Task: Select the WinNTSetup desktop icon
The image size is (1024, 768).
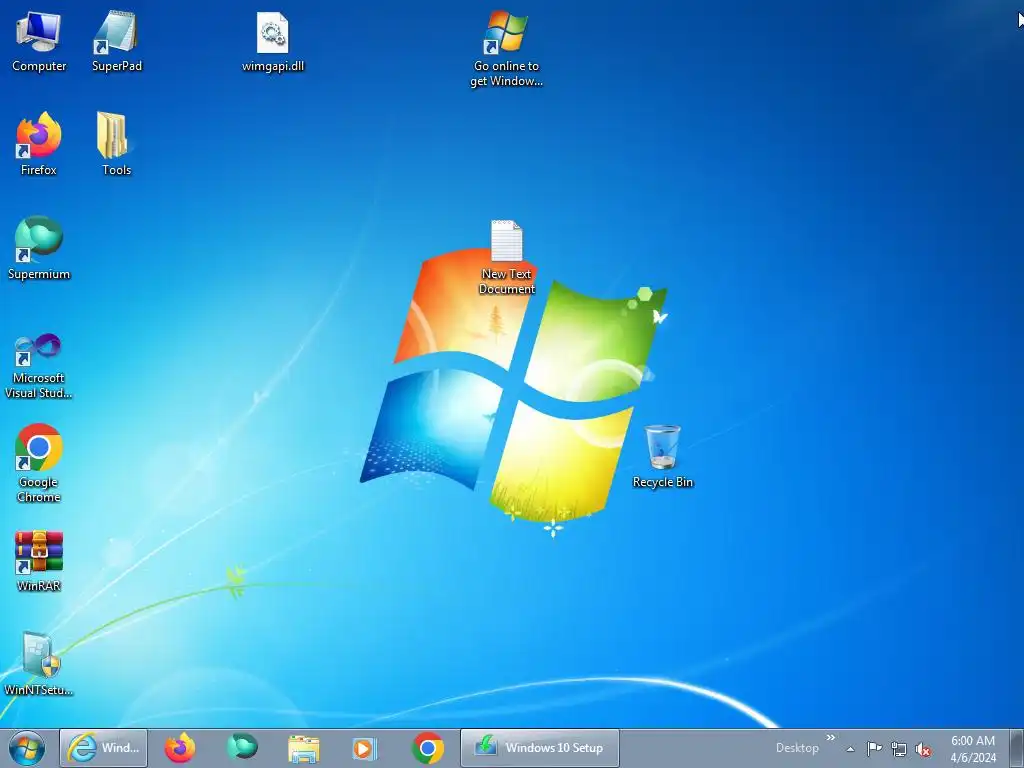Action: (x=39, y=664)
